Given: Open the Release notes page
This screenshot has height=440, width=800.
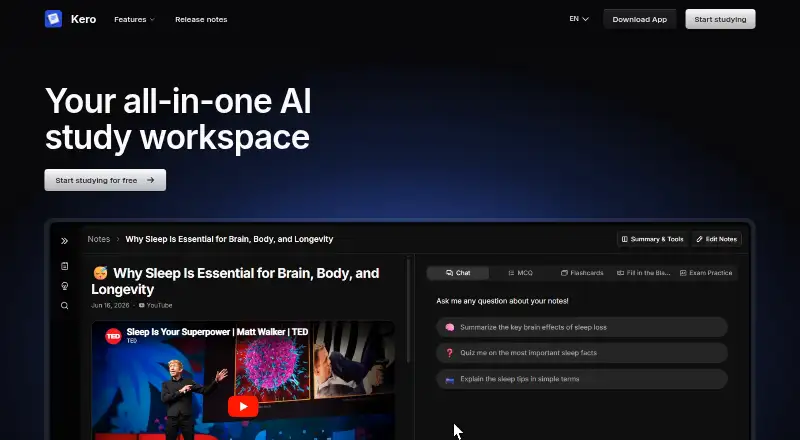Looking at the screenshot, I should [201, 19].
